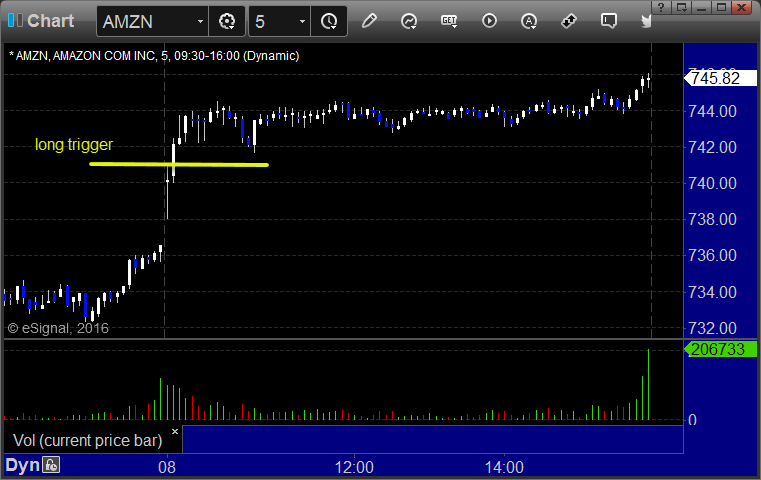Open the help question mark button
This screenshot has width=761, height=480.
661,7
